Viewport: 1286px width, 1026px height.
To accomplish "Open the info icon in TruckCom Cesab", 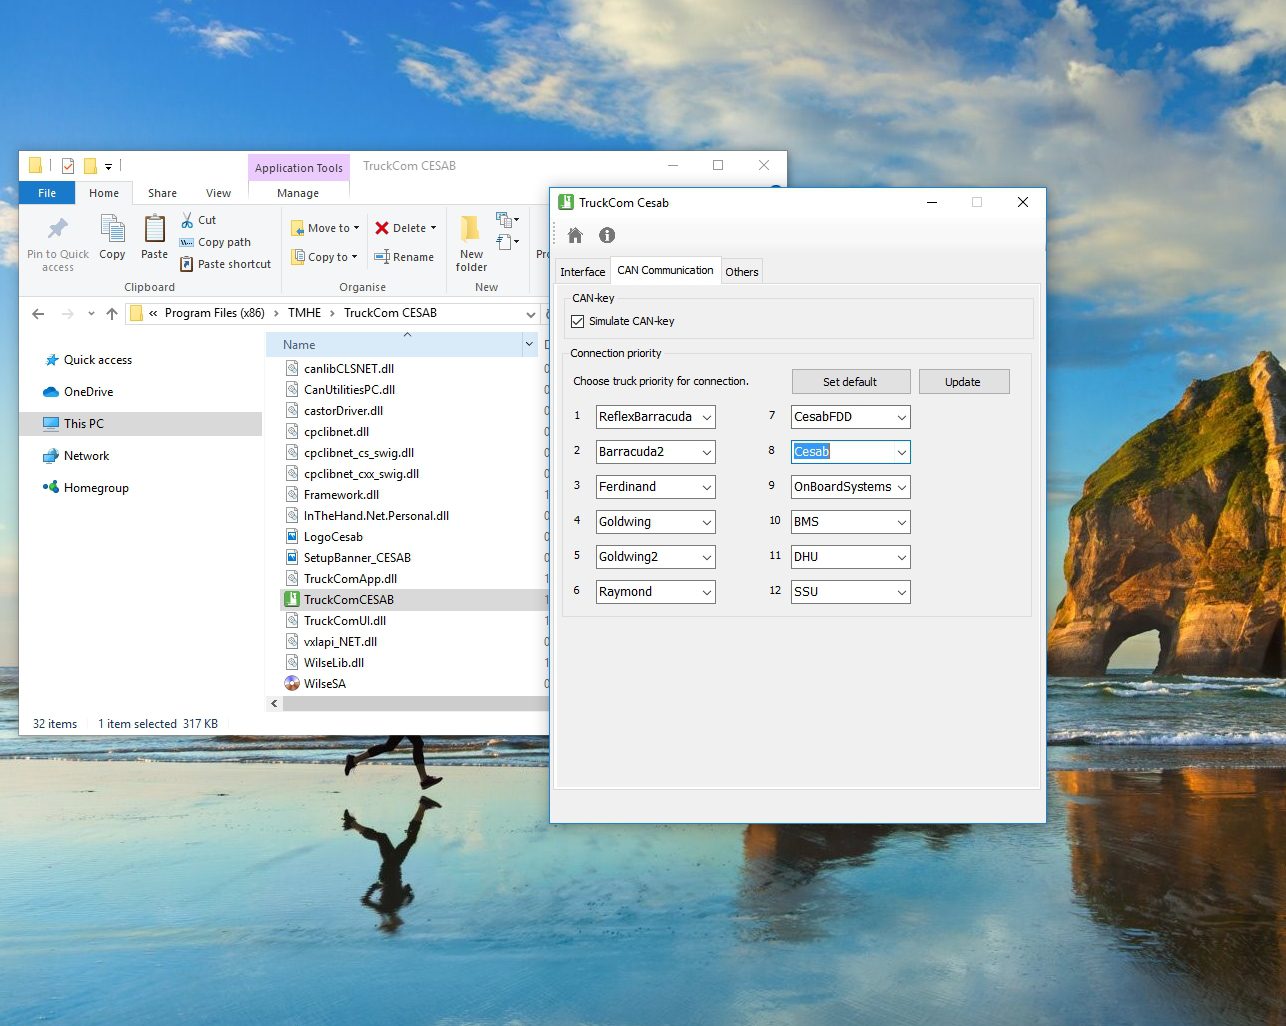I will pos(607,236).
